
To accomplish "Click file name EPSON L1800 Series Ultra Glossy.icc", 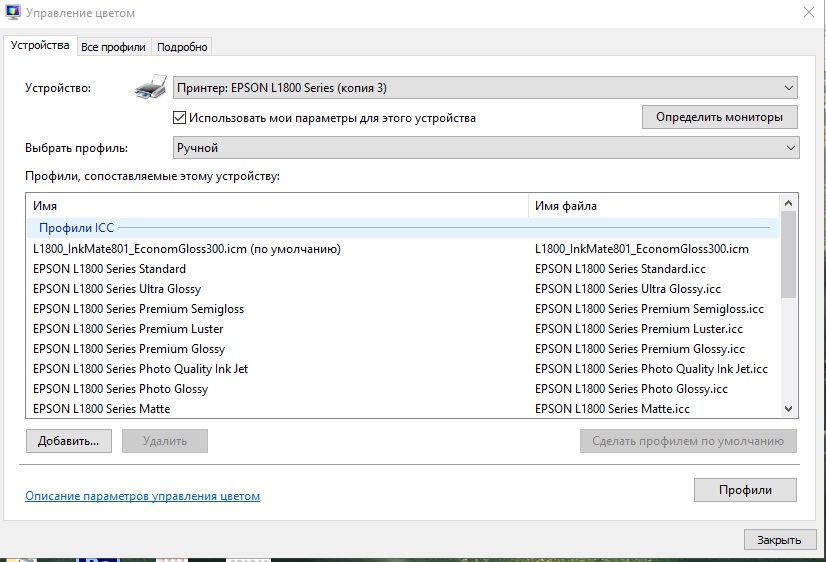I will click(628, 289).
